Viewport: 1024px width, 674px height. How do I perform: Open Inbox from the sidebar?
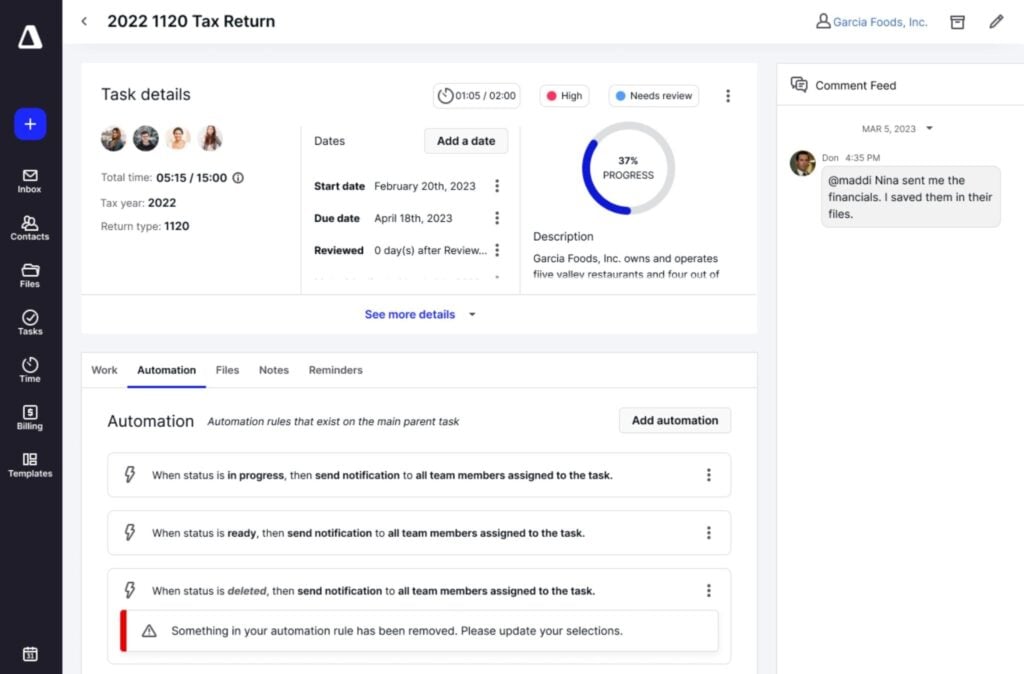[x=29, y=181]
